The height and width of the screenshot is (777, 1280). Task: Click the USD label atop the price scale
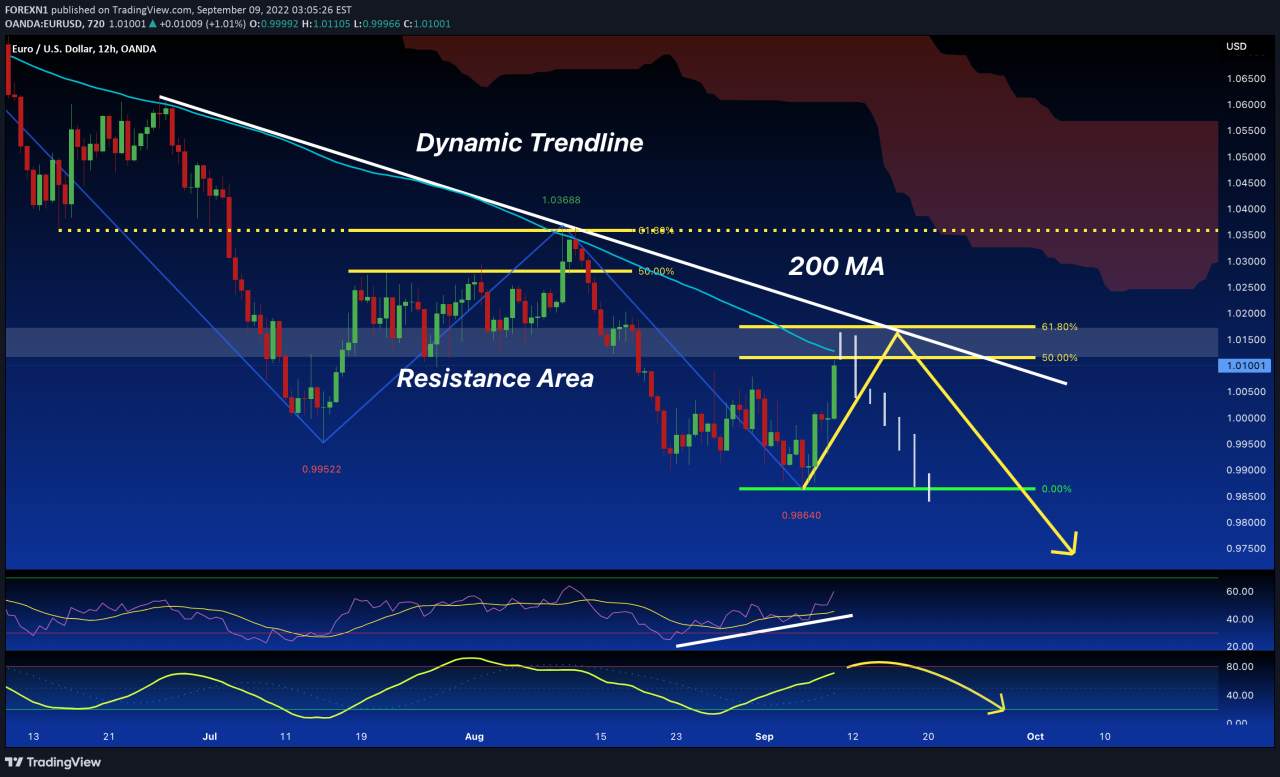(x=1235, y=46)
